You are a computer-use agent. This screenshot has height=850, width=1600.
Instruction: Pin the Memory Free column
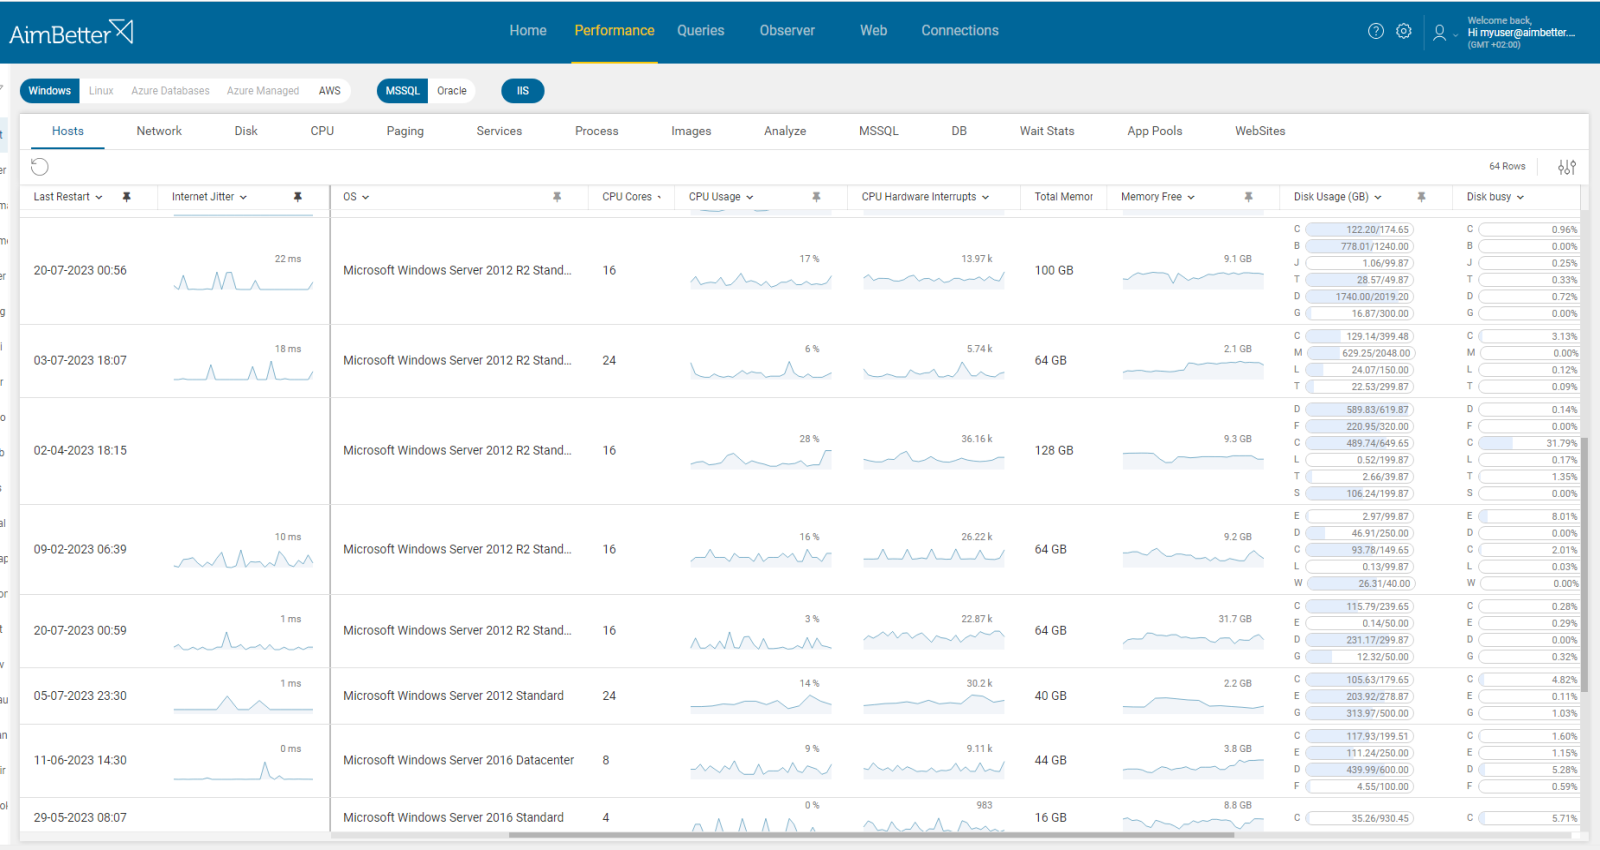pos(1248,197)
